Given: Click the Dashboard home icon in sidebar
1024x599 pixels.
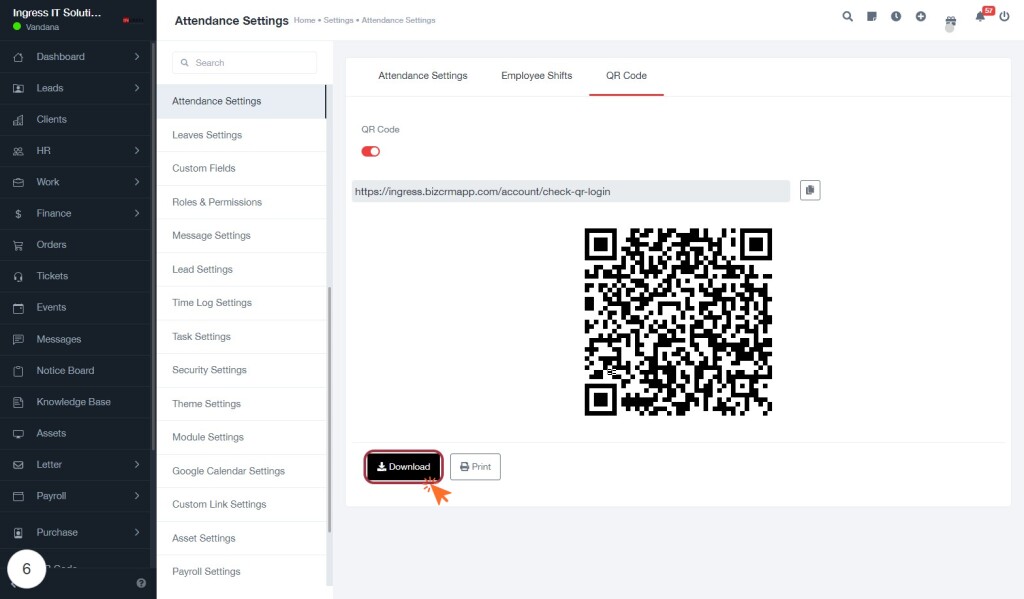Looking at the screenshot, I should (x=18, y=57).
